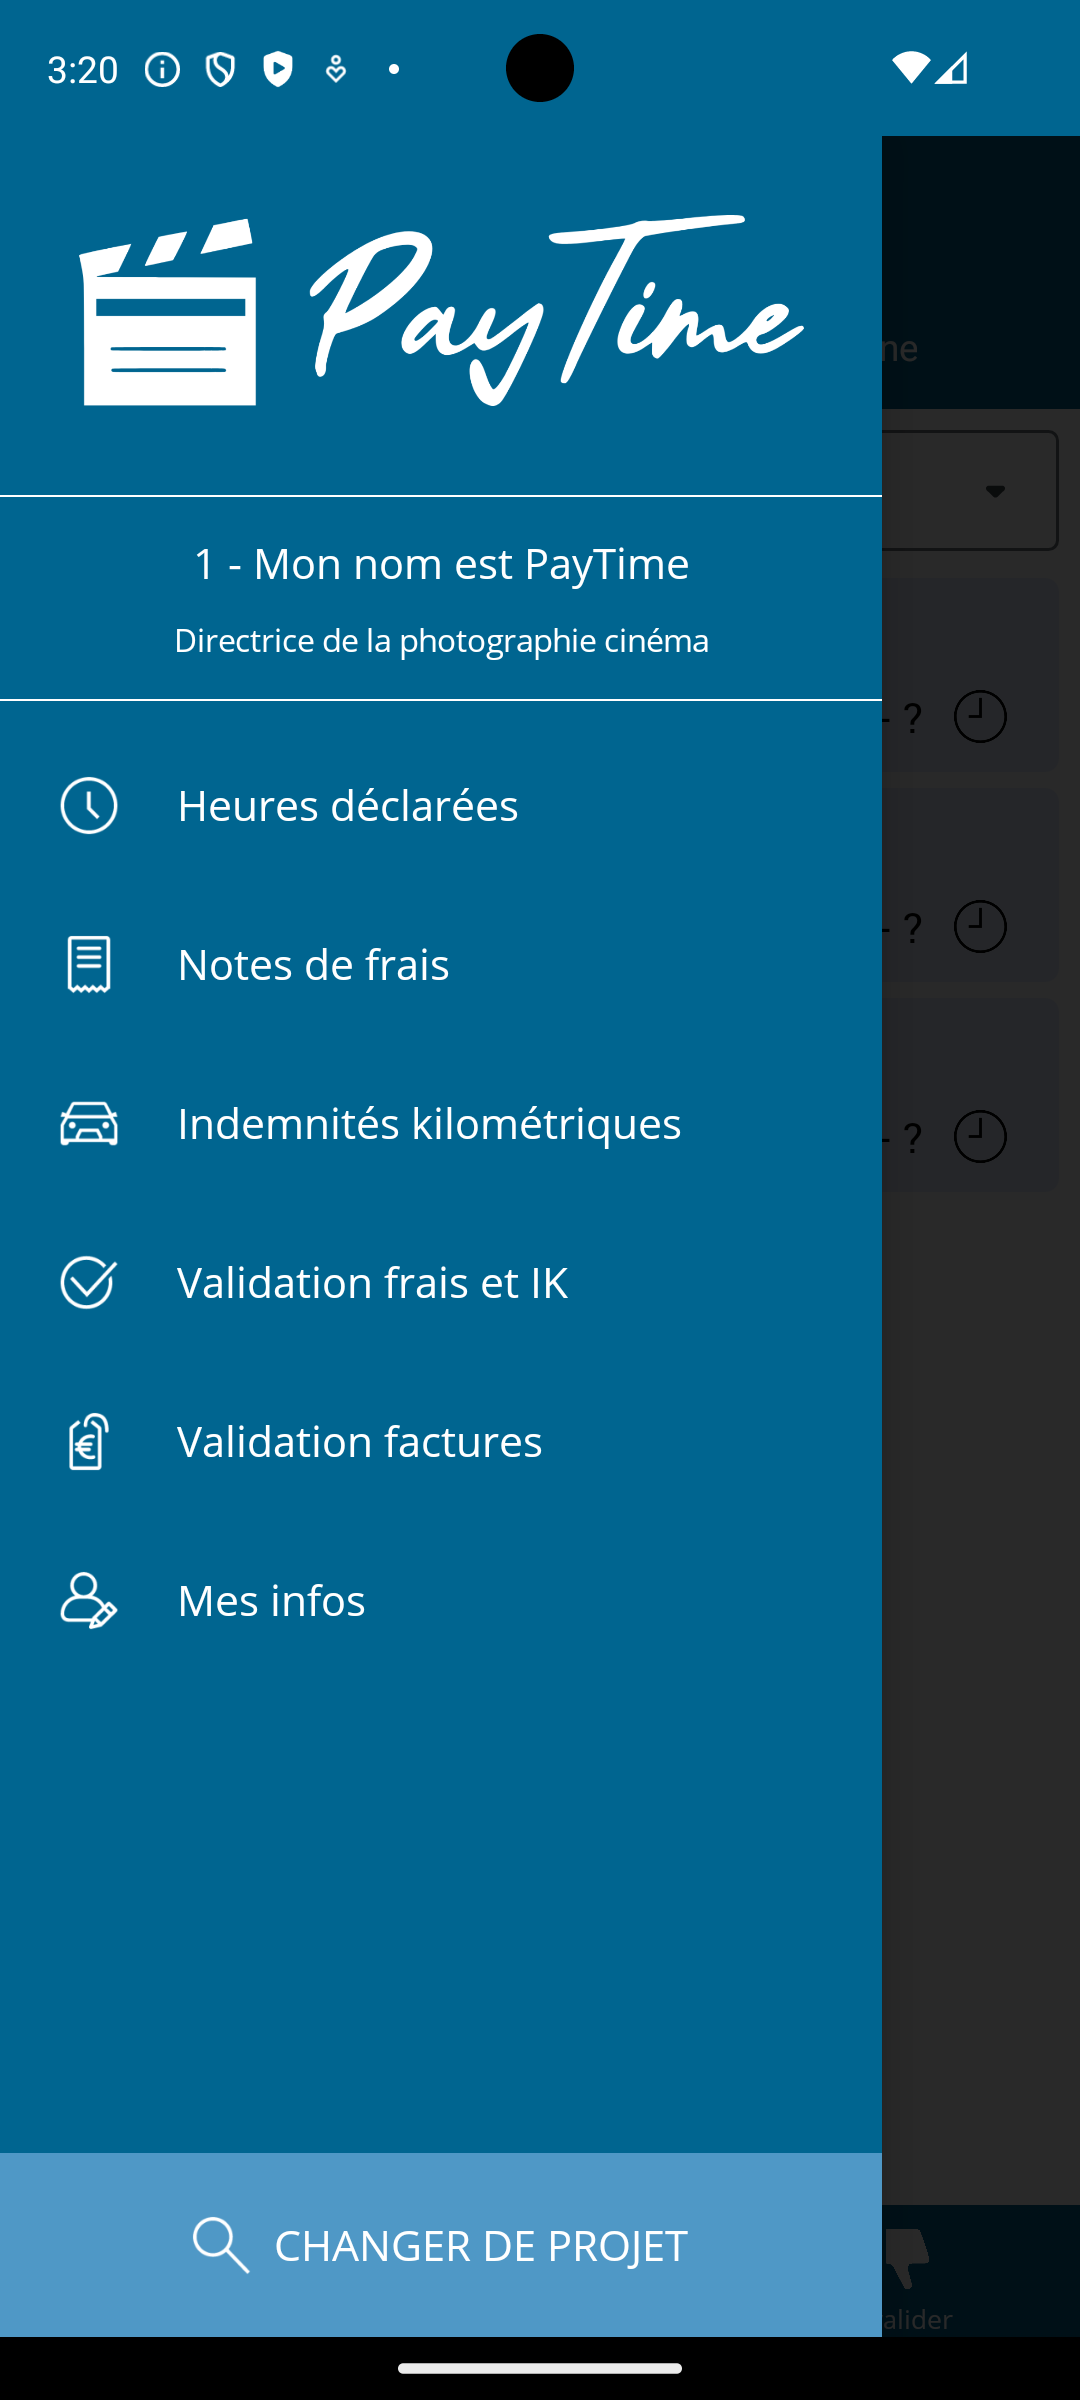Expand the dropdown arrow behind the drawer
Screen dimensions: 1080x2400
(994, 491)
